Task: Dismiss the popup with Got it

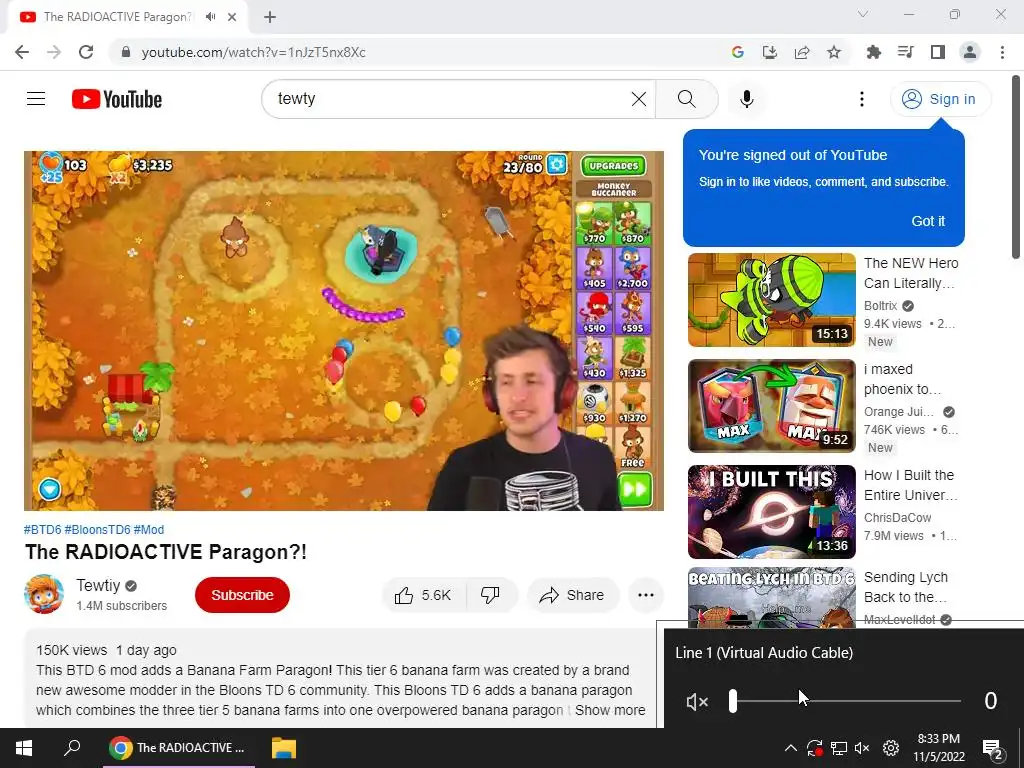Action: 928,221
